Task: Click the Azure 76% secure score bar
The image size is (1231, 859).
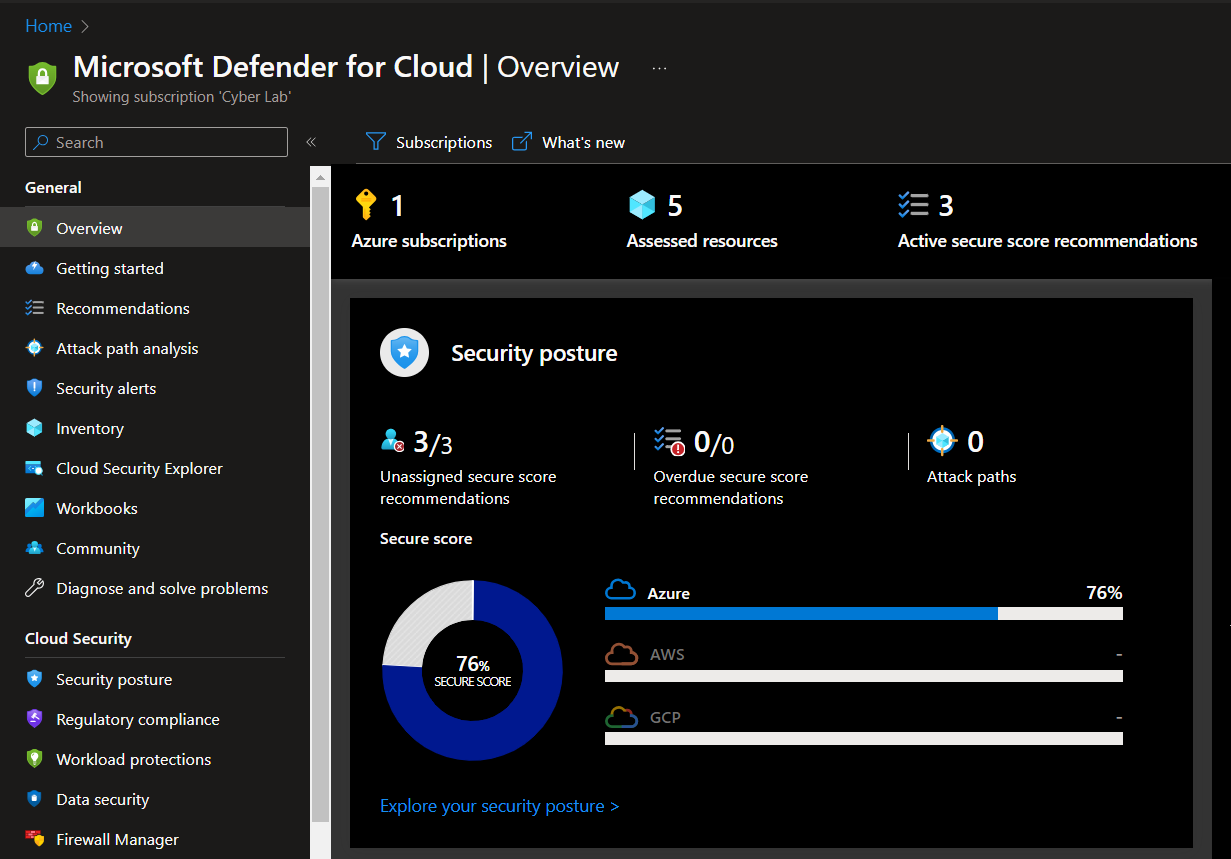Action: pos(864,613)
